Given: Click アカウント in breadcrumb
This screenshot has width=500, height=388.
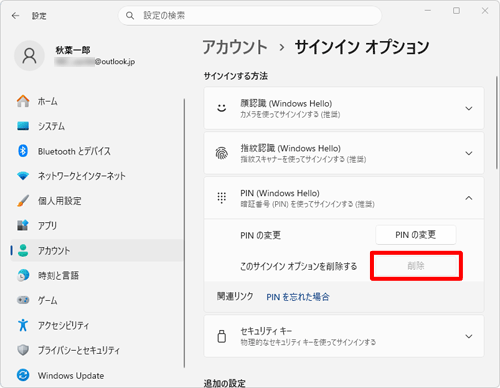Looking at the screenshot, I should pyautogui.click(x=235, y=47).
